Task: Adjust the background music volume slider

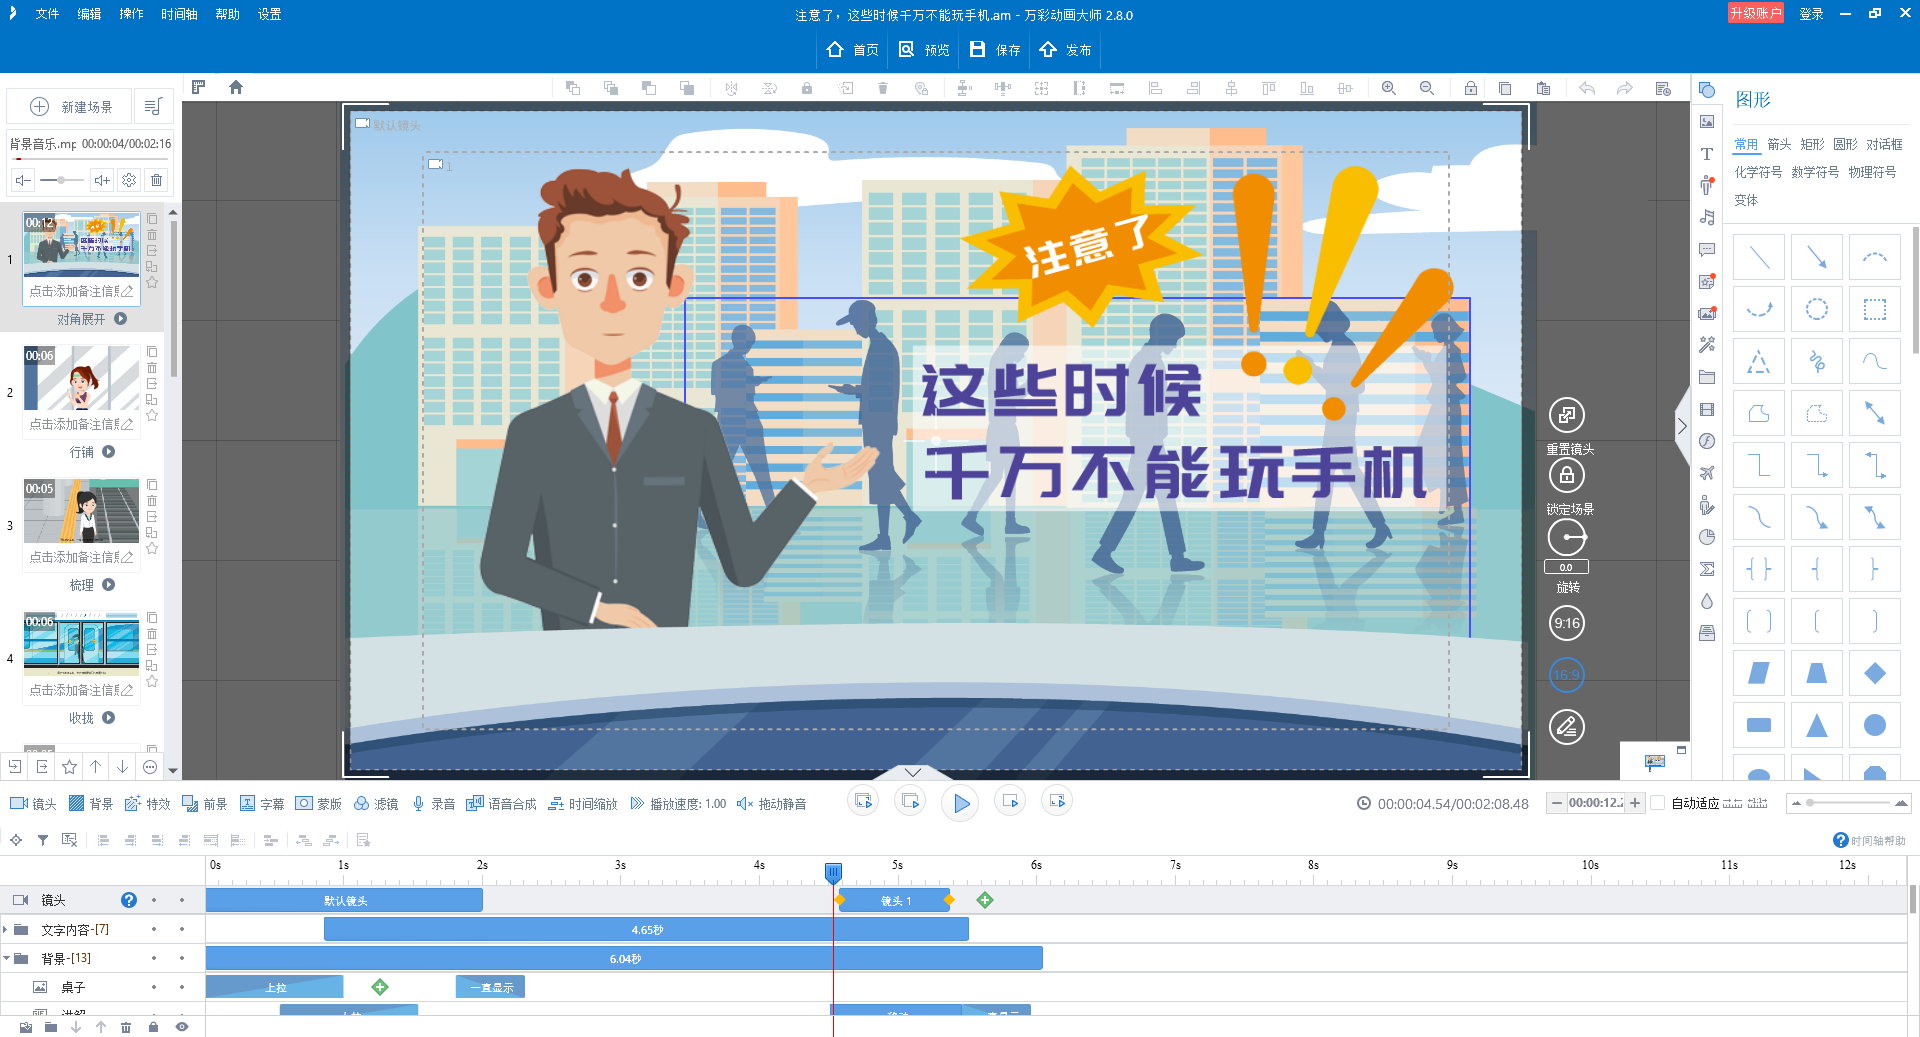Action: 62,180
